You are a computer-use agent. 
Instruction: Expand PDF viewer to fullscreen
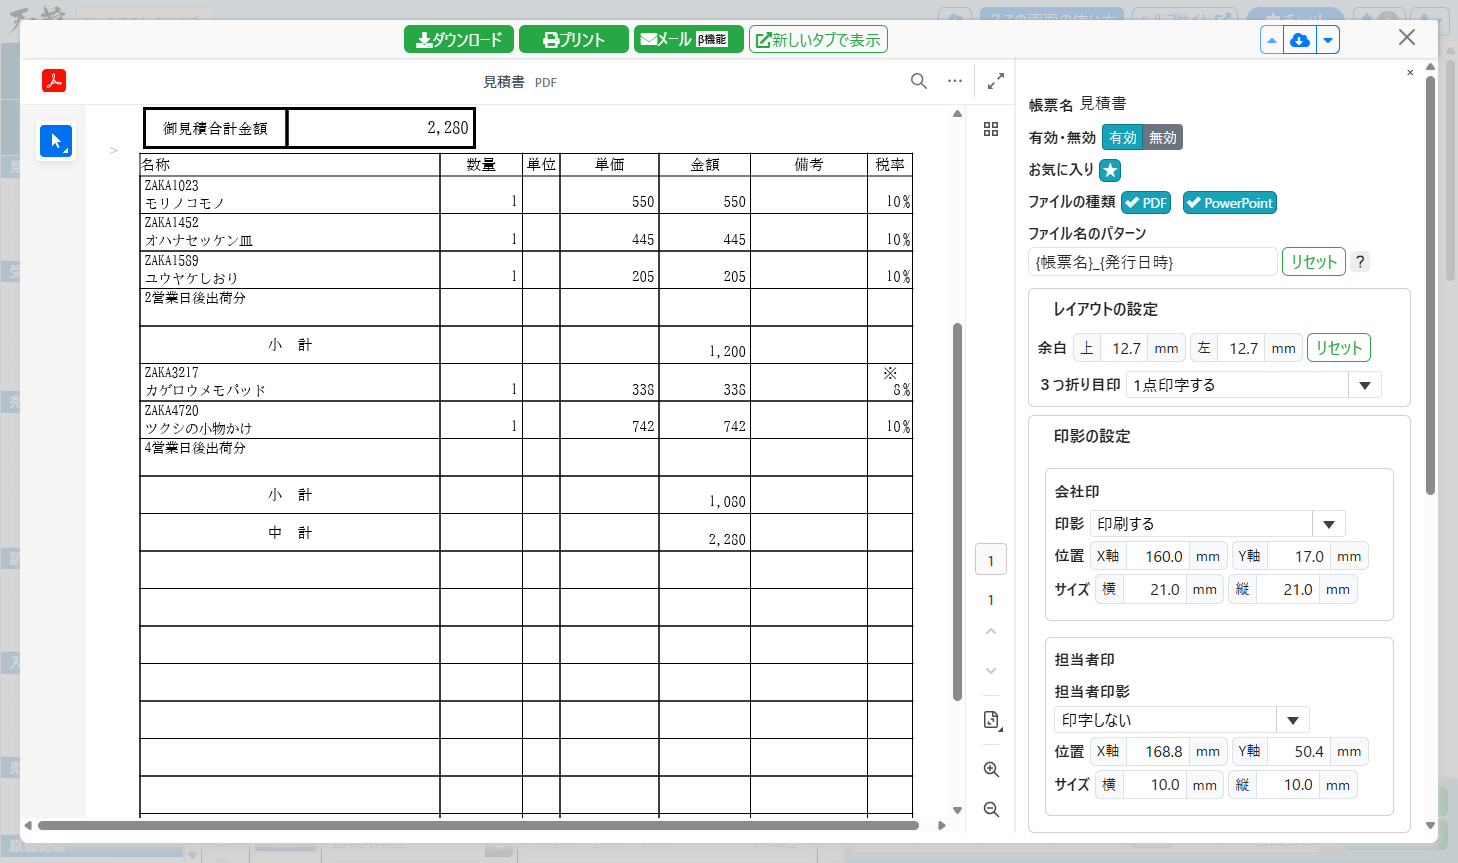(x=996, y=81)
